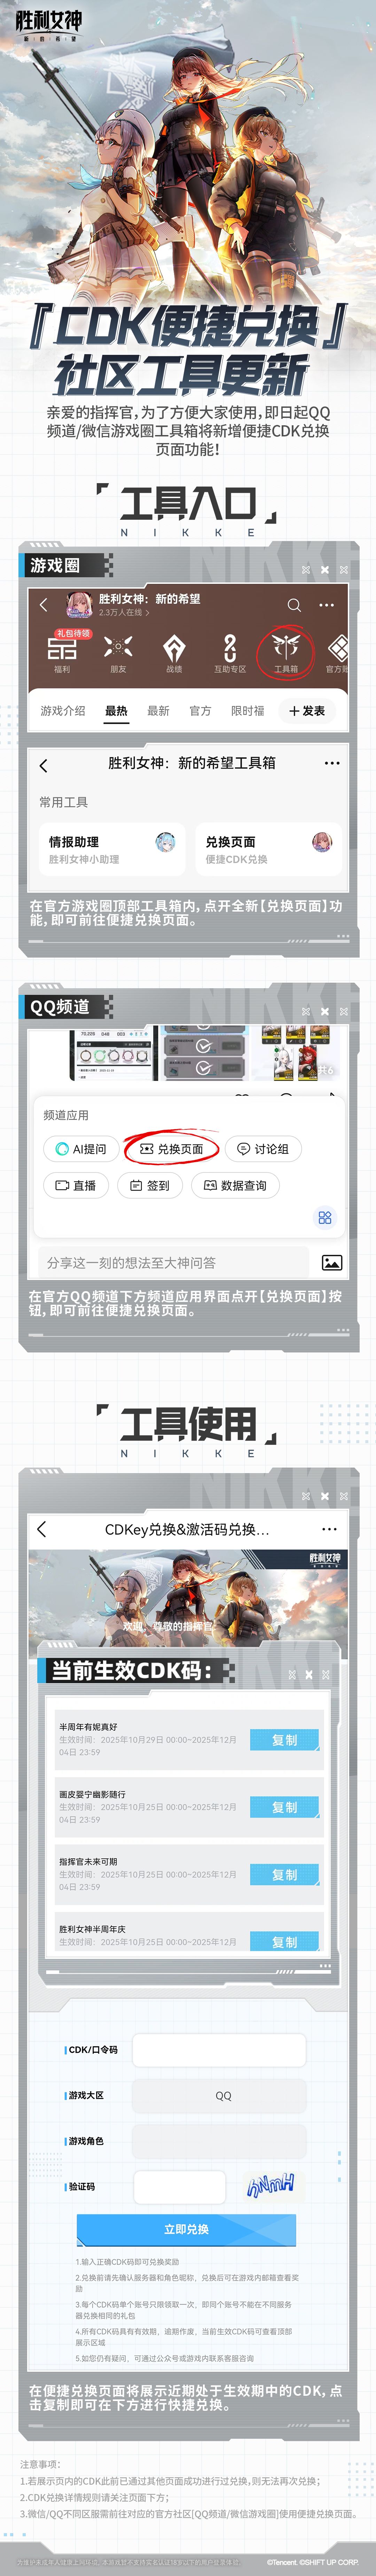Switch to the 最新 tab
The height and width of the screenshot is (2576, 376).
pyautogui.click(x=158, y=711)
